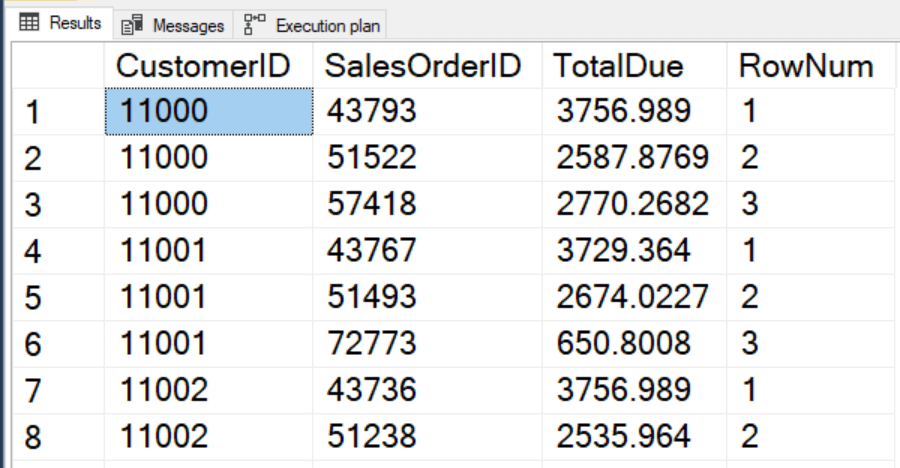This screenshot has width=900, height=468.
Task: Click the Execution plan diagram icon
Action: 254,25
